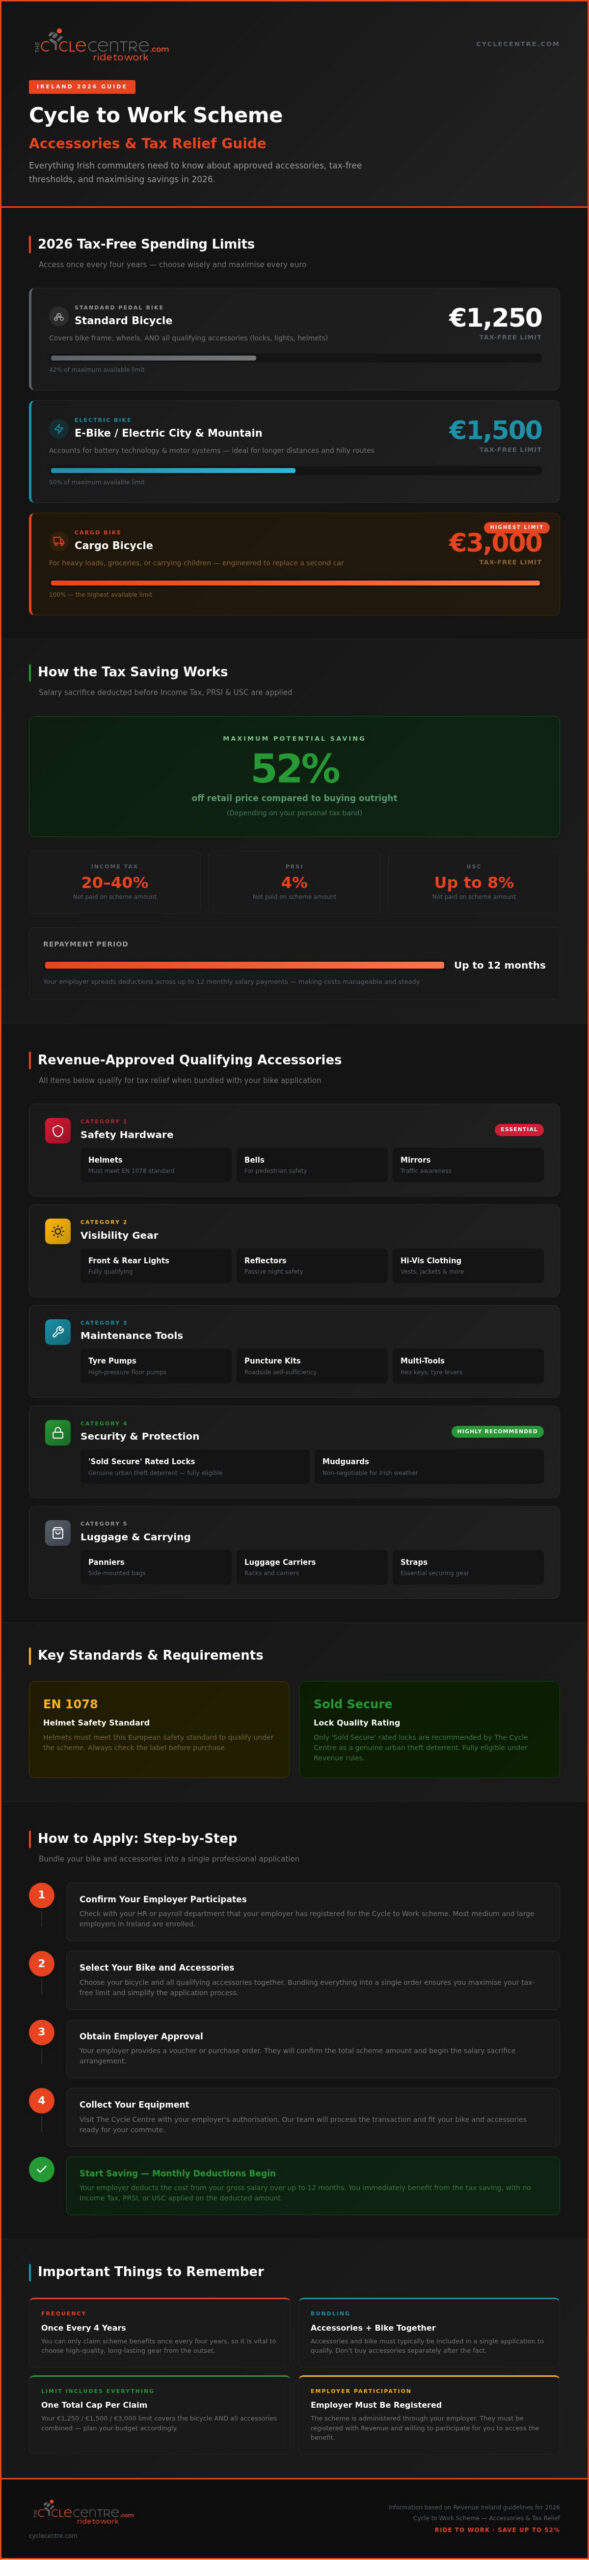Click the Helmets accessory tile
This screenshot has height=2560, width=589.
pos(156,1165)
